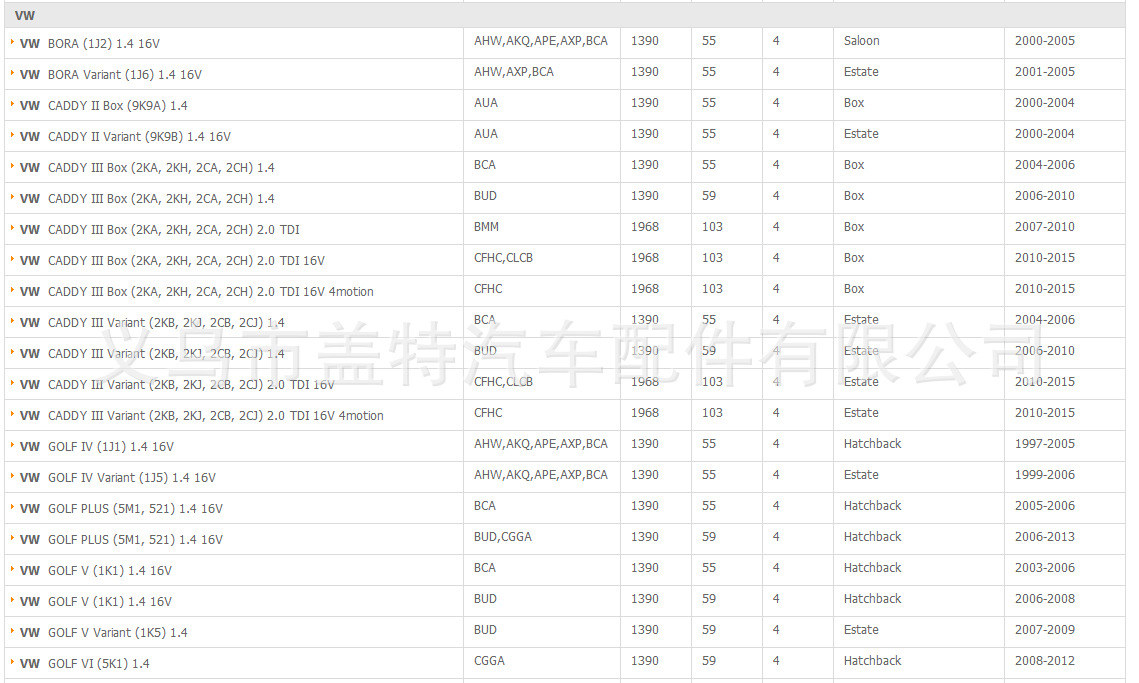The height and width of the screenshot is (683, 1139).
Task: Select the '2001-2005' year range cell
Action: [x=1045, y=72]
